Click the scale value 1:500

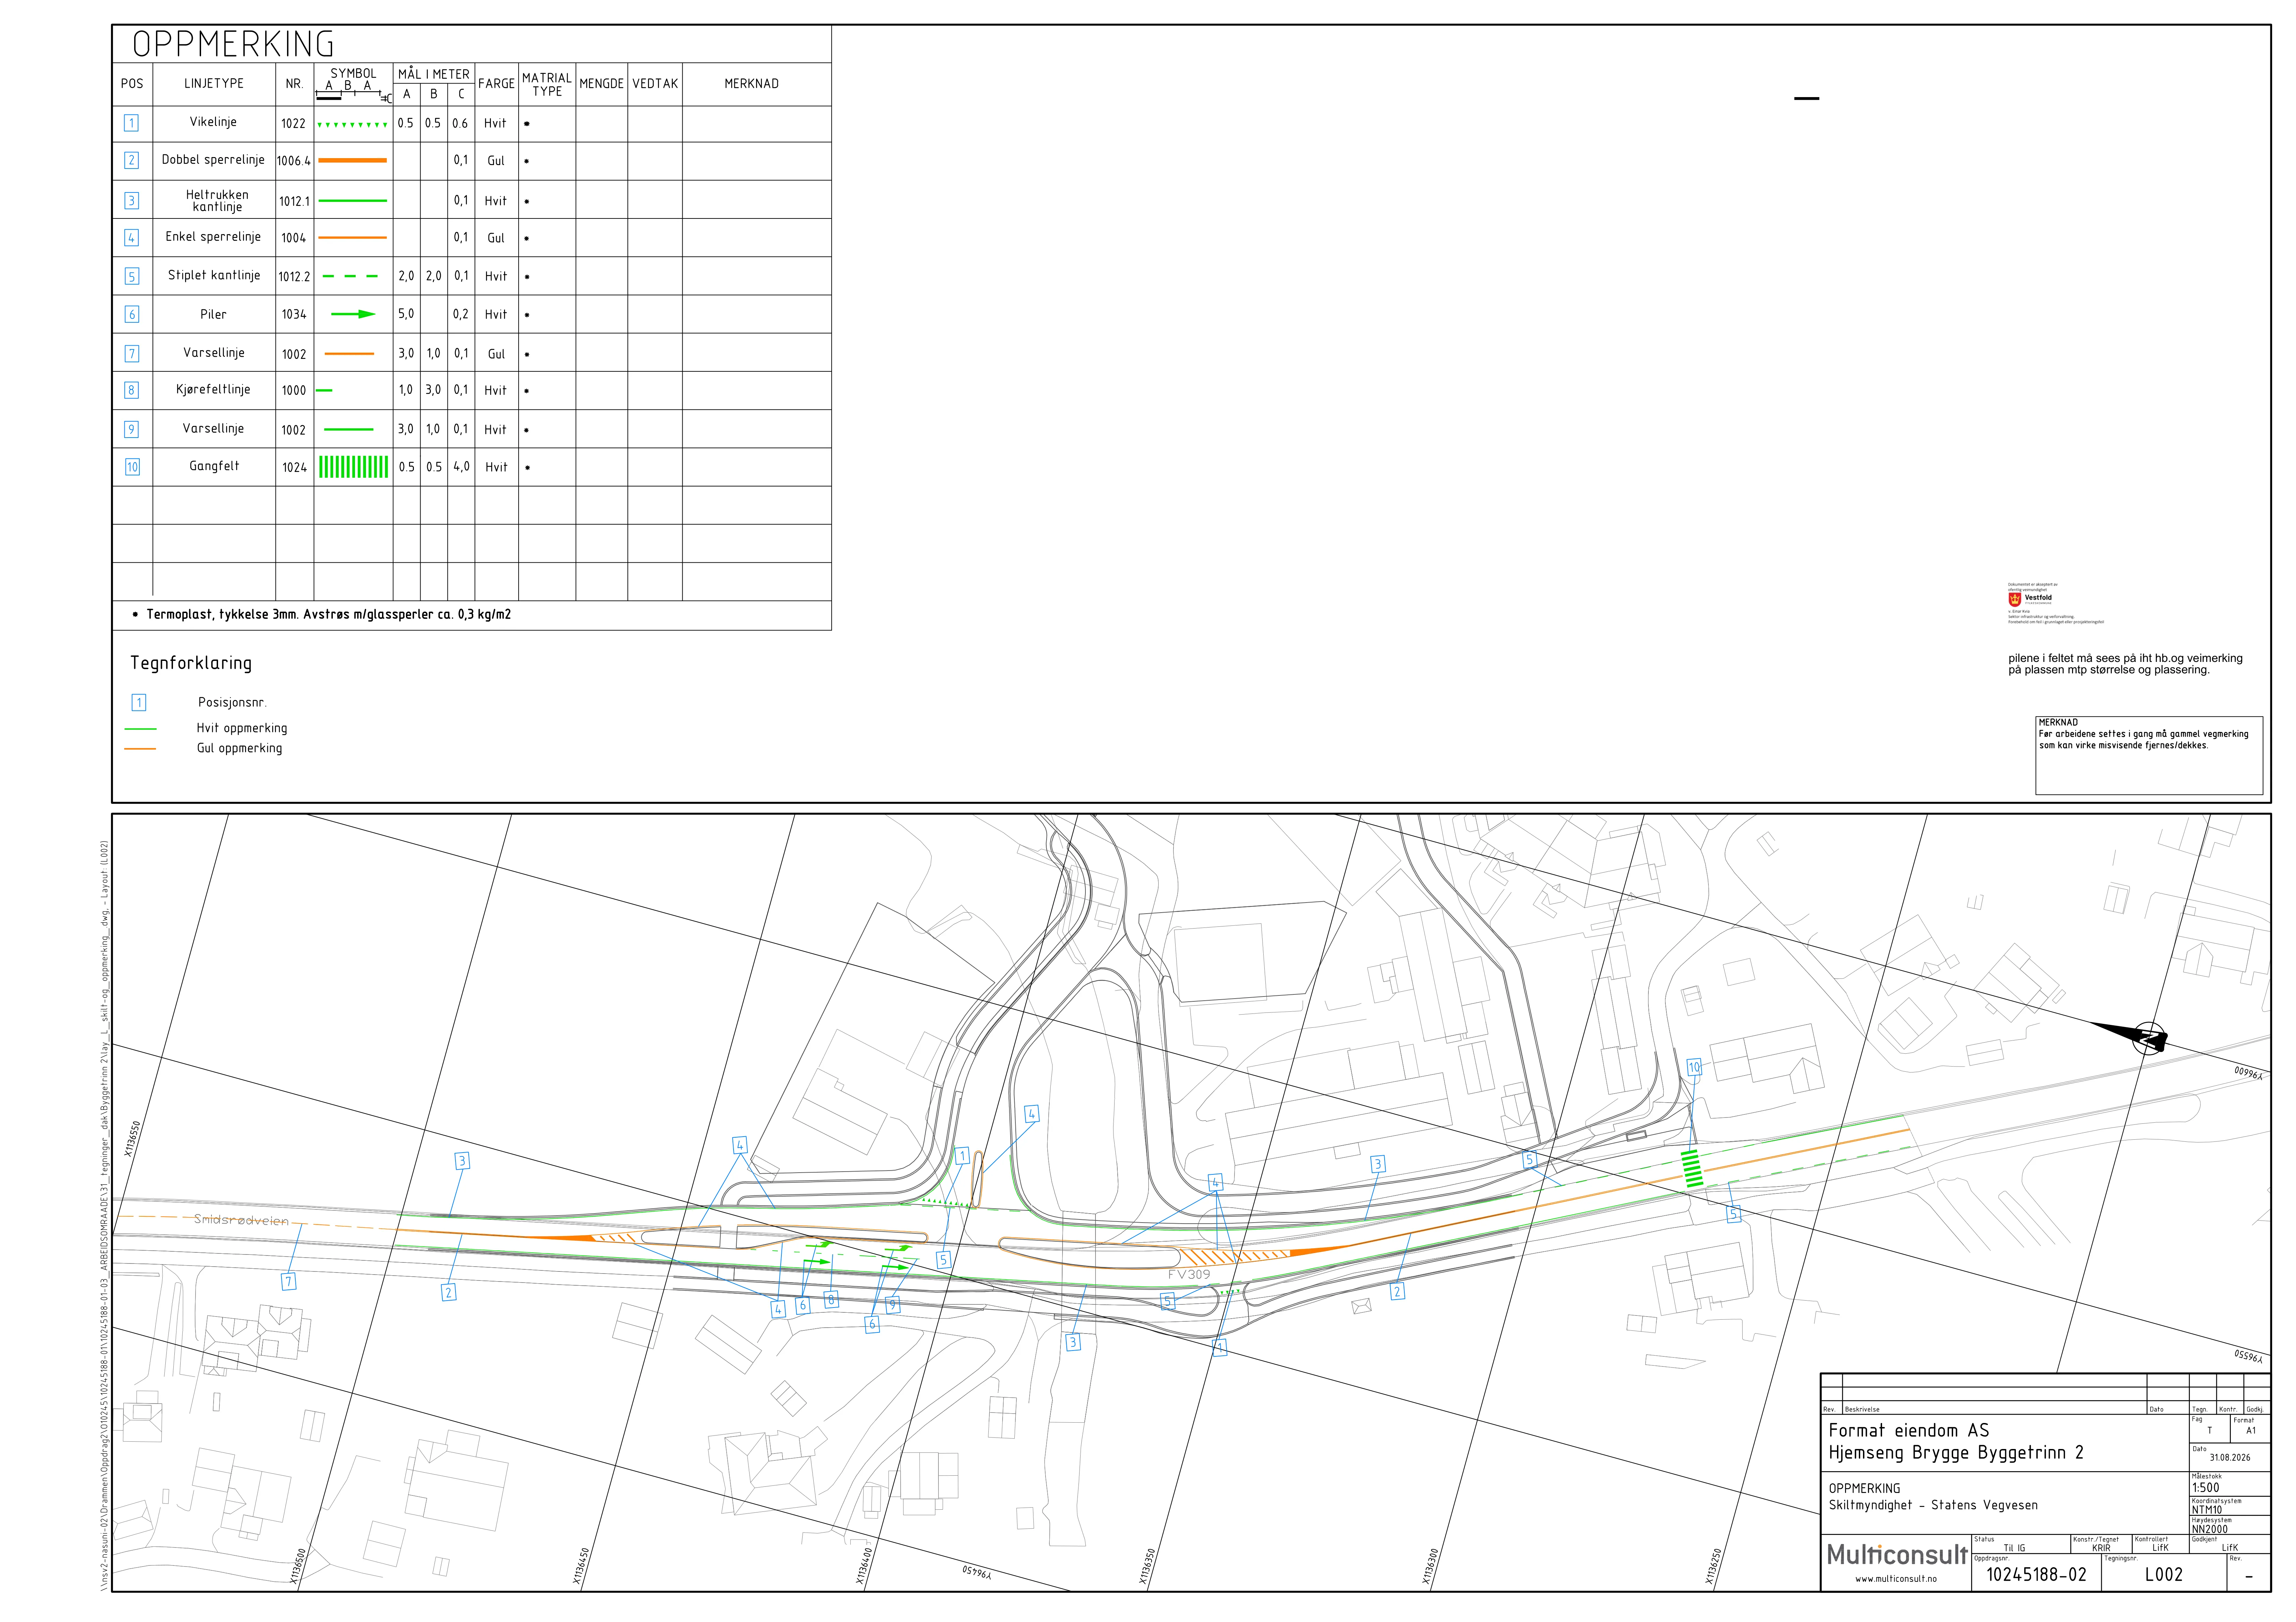point(2206,1488)
